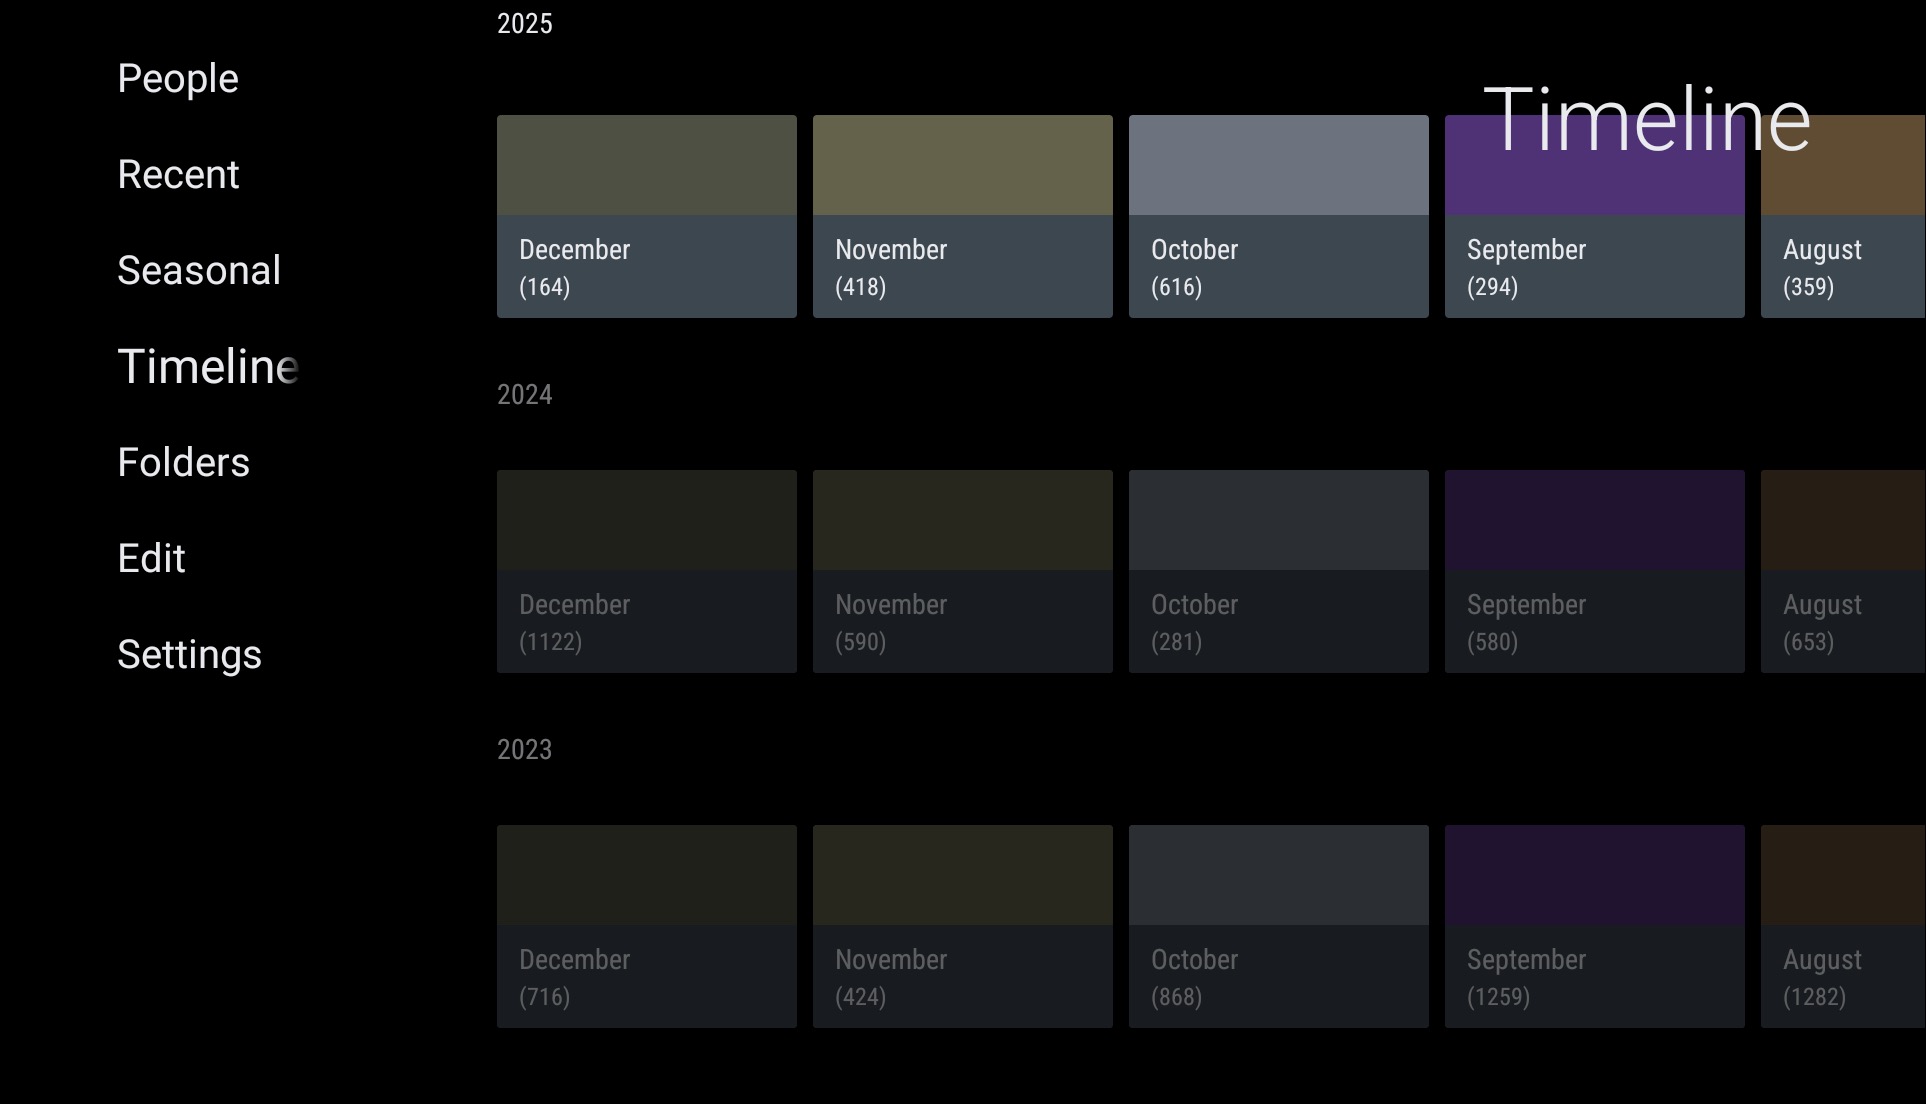Select Recent in the sidebar
The height and width of the screenshot is (1104, 1926).
point(178,175)
